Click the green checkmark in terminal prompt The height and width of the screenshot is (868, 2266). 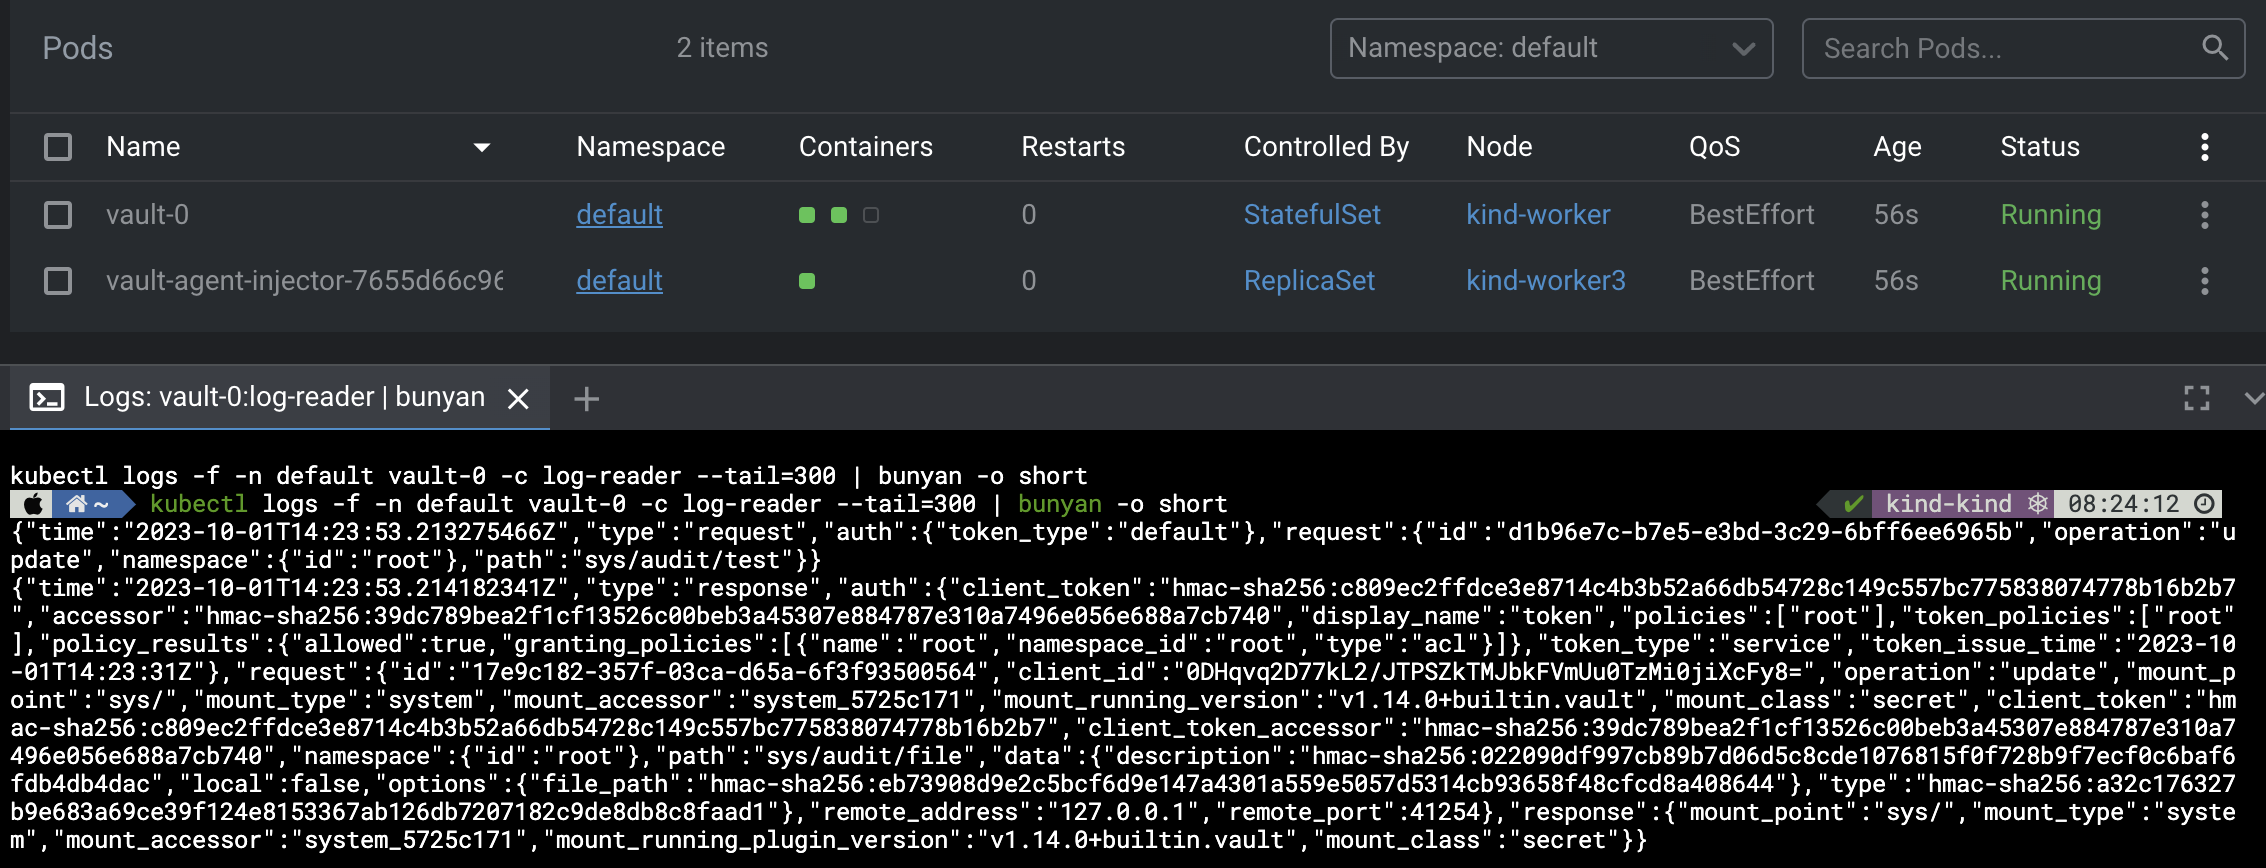(1853, 504)
